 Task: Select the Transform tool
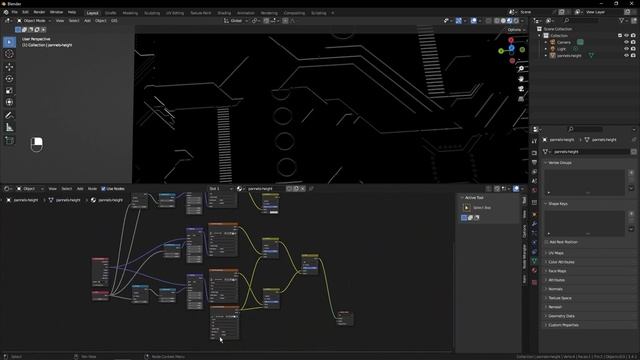pos(9,102)
